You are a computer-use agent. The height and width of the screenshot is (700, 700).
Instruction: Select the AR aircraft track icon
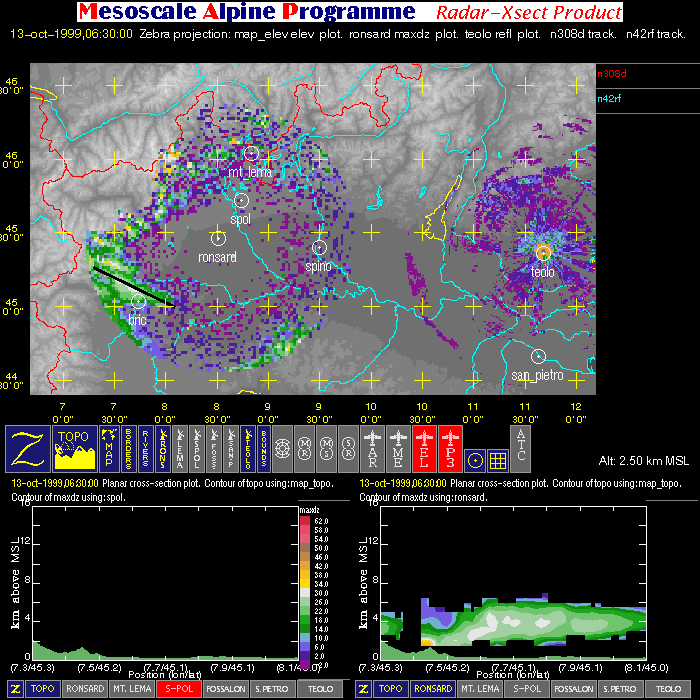pos(373,447)
